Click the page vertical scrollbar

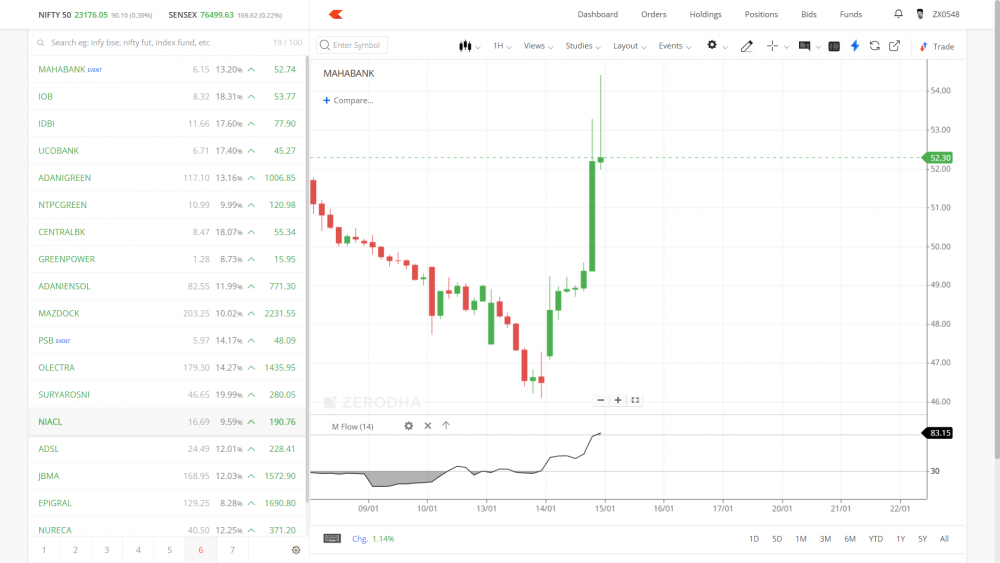(x=997, y=230)
